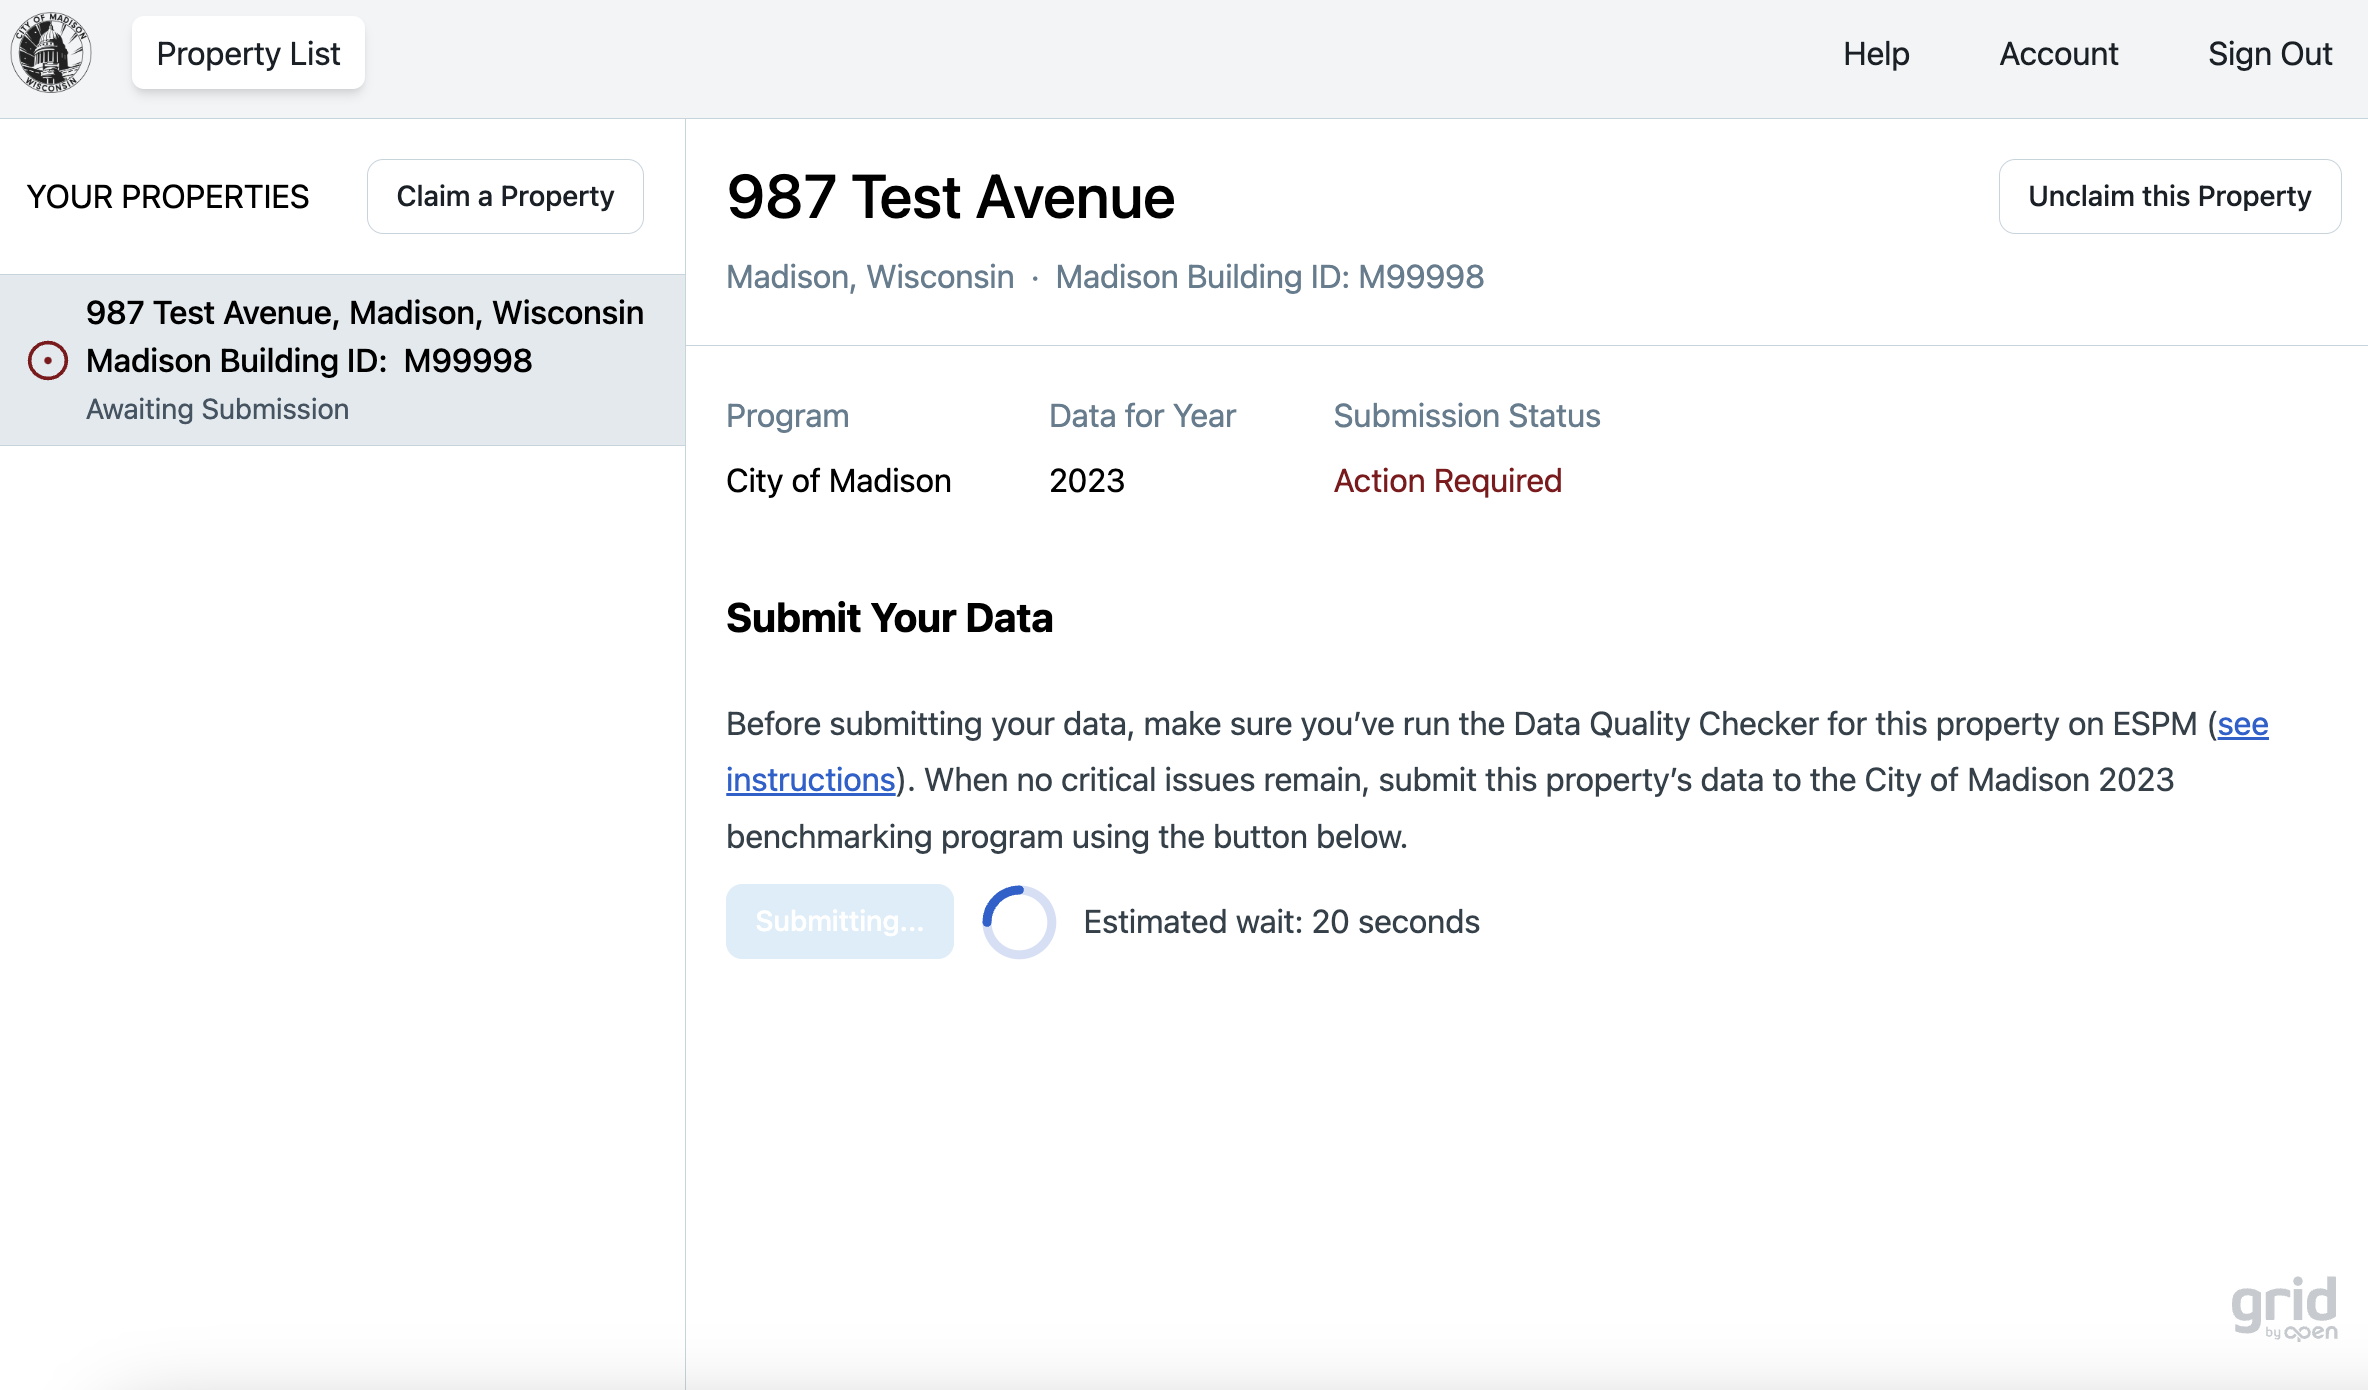The width and height of the screenshot is (2368, 1390).
Task: Open the Help menu
Action: coord(1876,54)
